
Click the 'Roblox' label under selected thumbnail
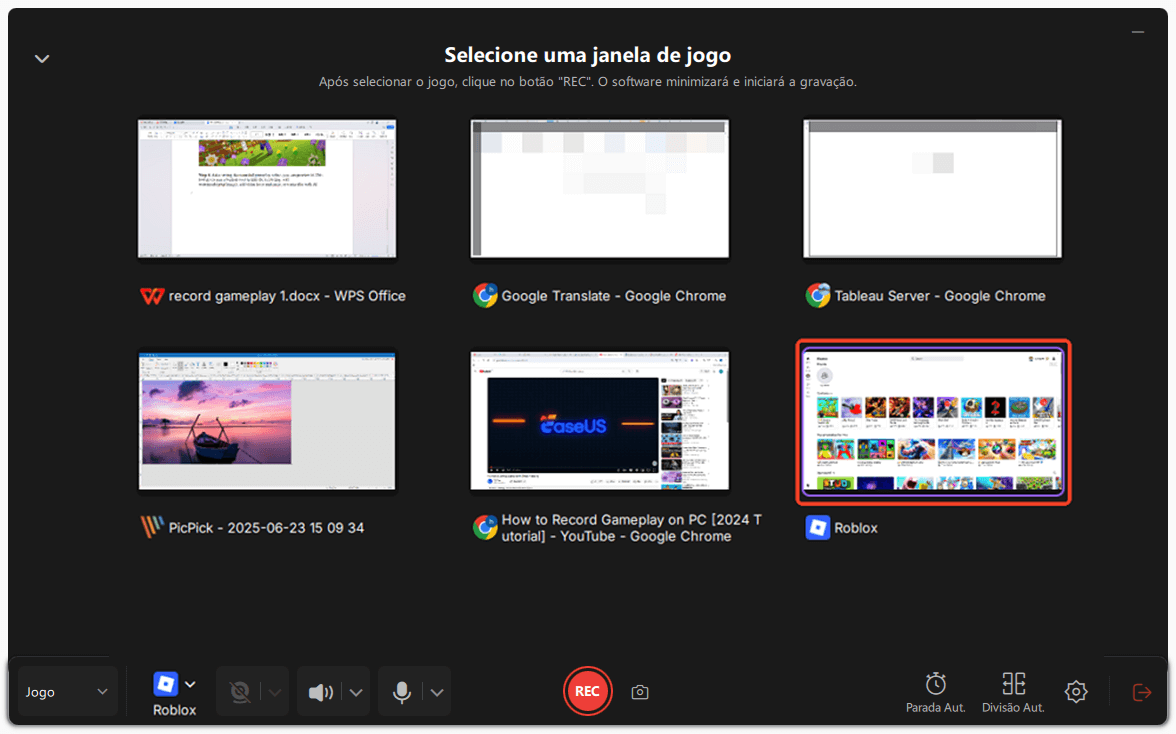click(x=856, y=528)
